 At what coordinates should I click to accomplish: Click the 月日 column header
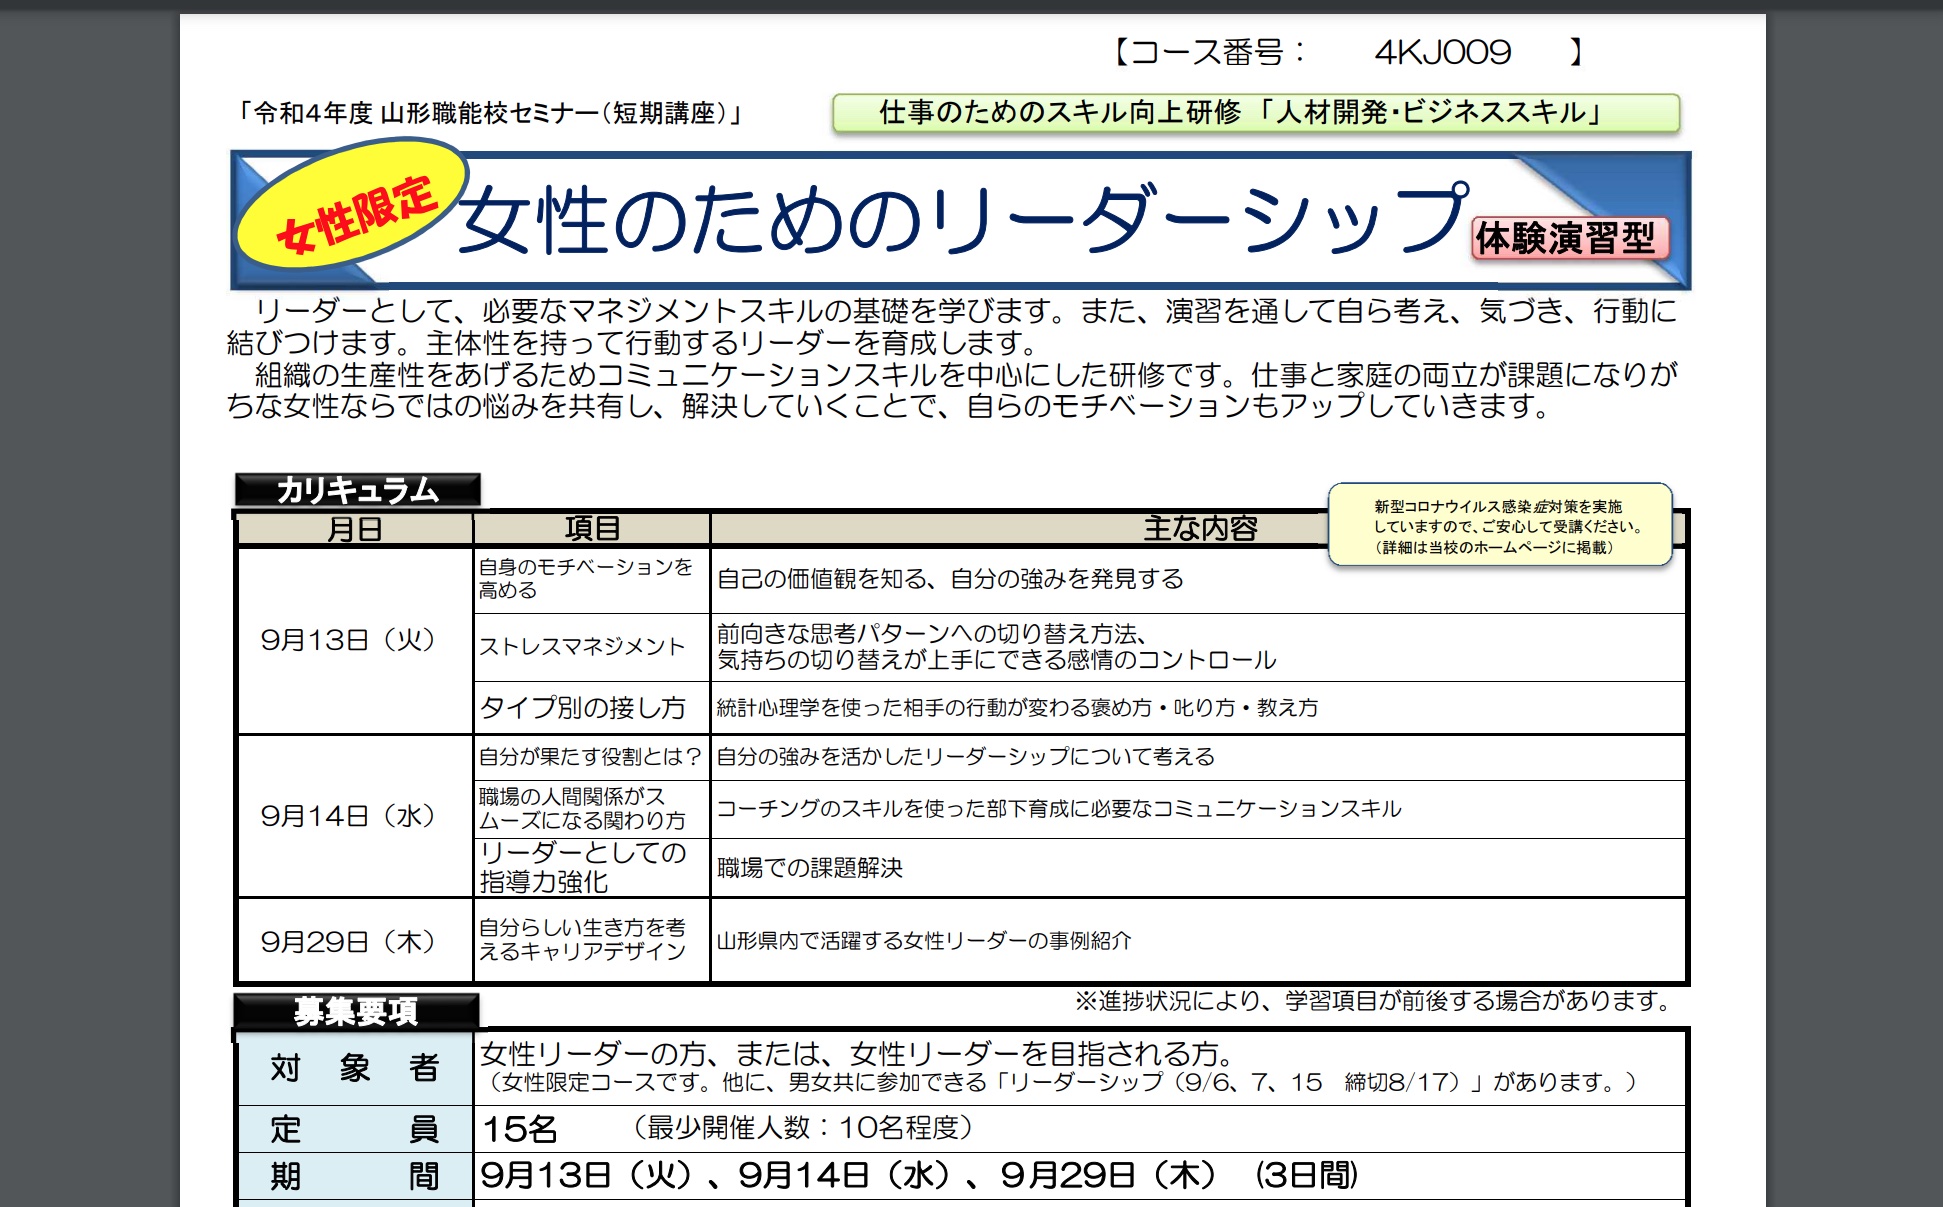[x=354, y=528]
